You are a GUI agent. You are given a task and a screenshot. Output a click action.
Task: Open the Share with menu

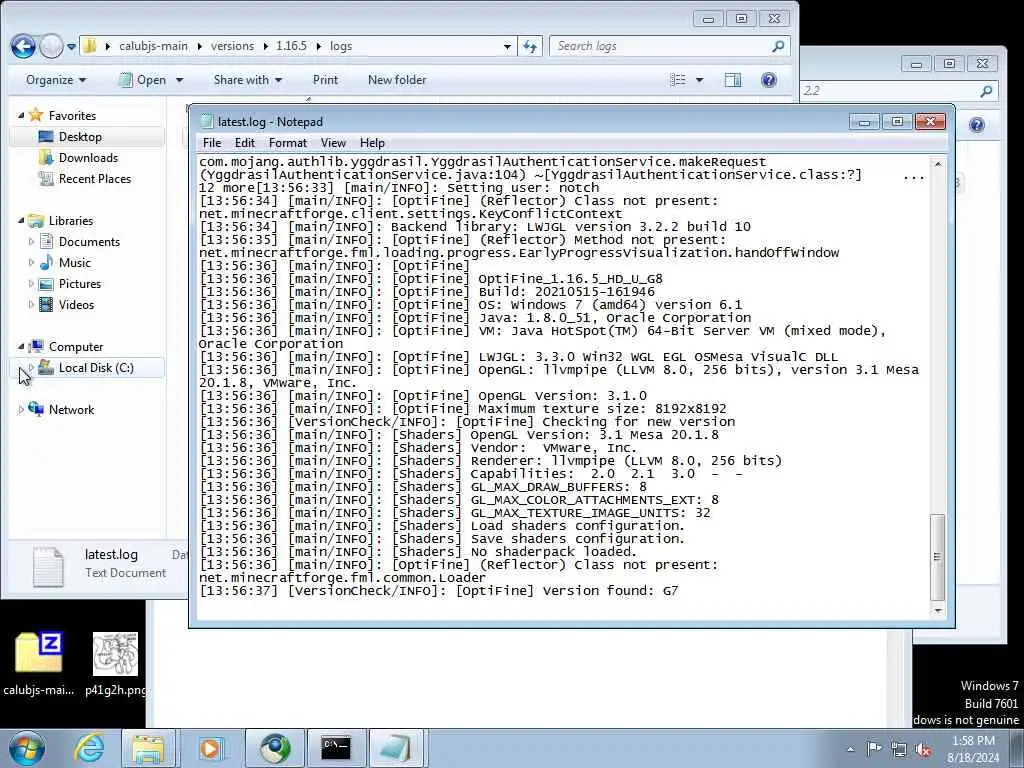[x=248, y=80]
